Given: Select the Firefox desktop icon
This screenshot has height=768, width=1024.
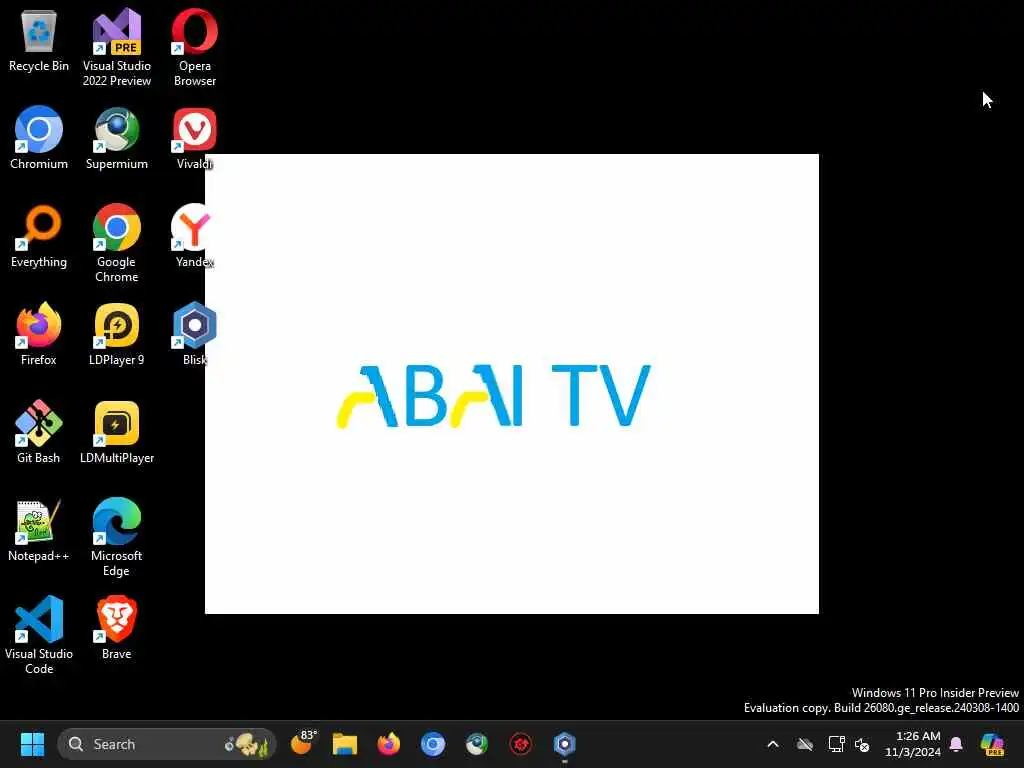Looking at the screenshot, I should 39,334.
